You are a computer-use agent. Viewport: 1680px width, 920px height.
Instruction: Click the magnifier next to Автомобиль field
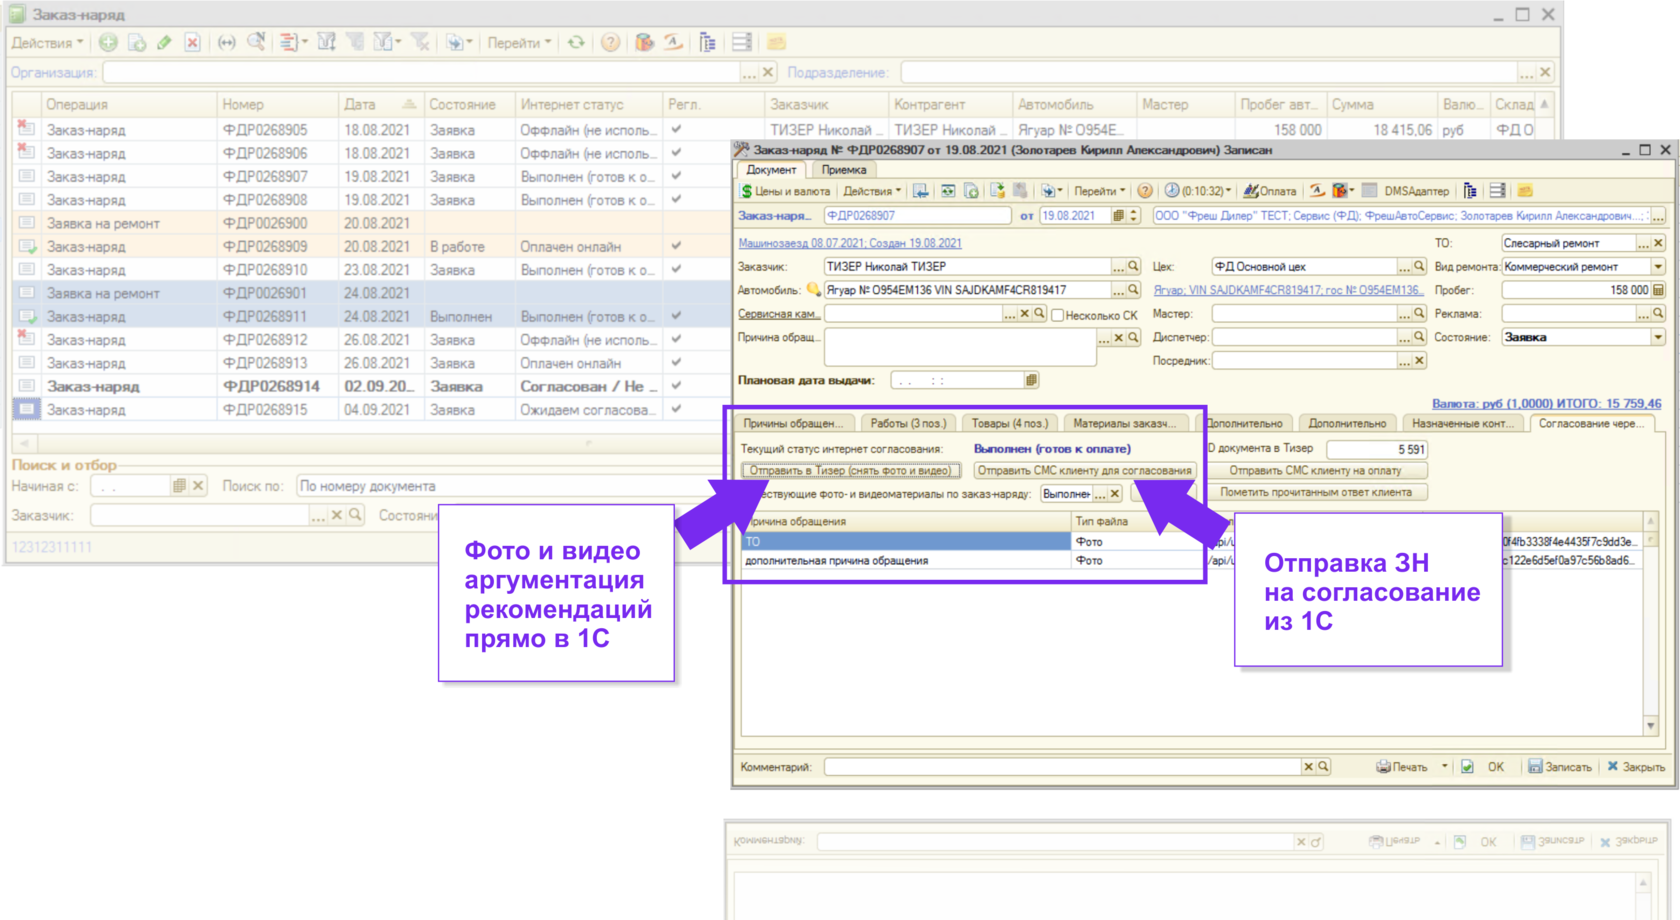[x=1133, y=290]
